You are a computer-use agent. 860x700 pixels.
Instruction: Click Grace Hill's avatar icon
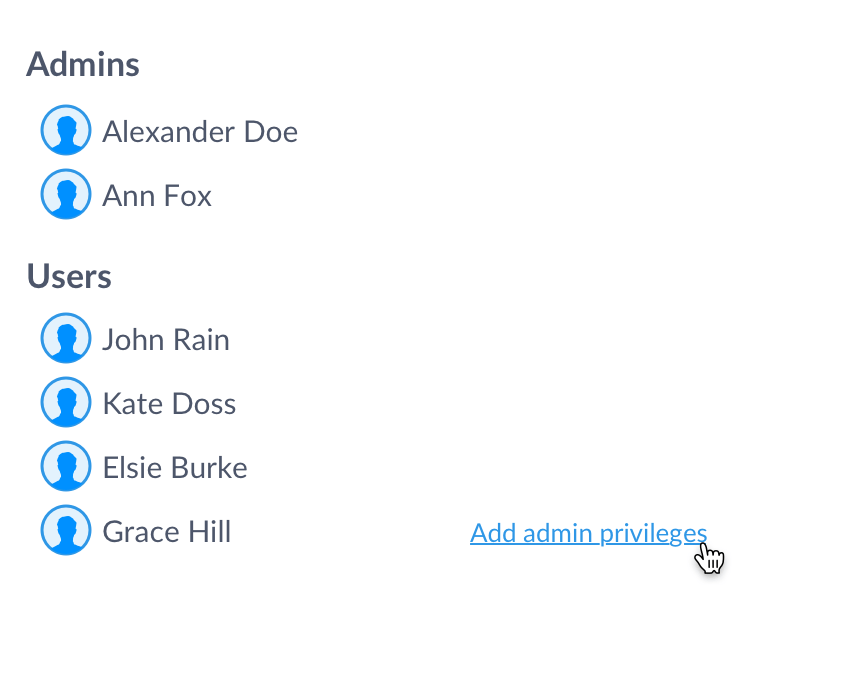pos(66,530)
